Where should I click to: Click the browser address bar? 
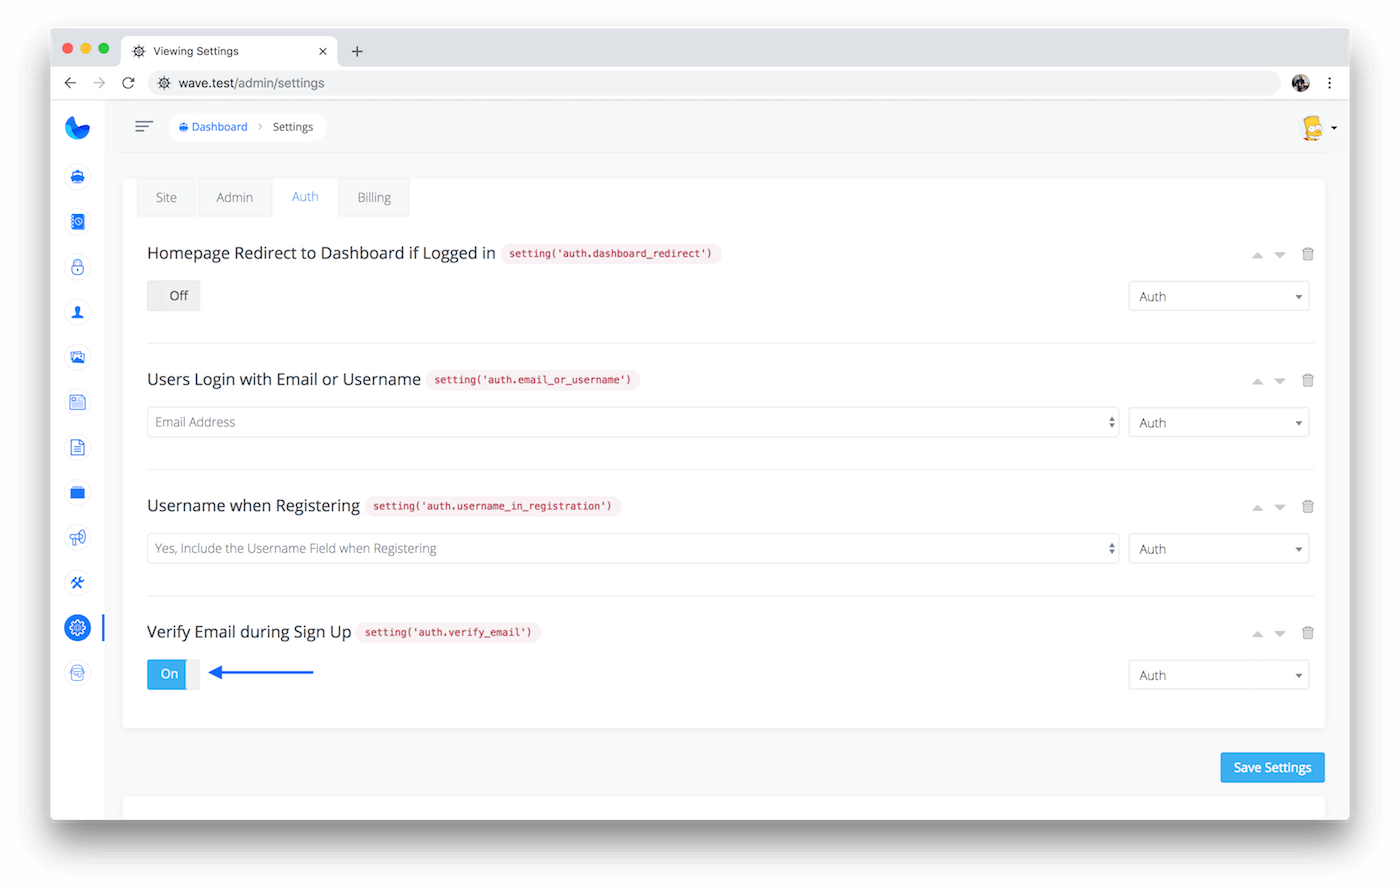(x=700, y=83)
